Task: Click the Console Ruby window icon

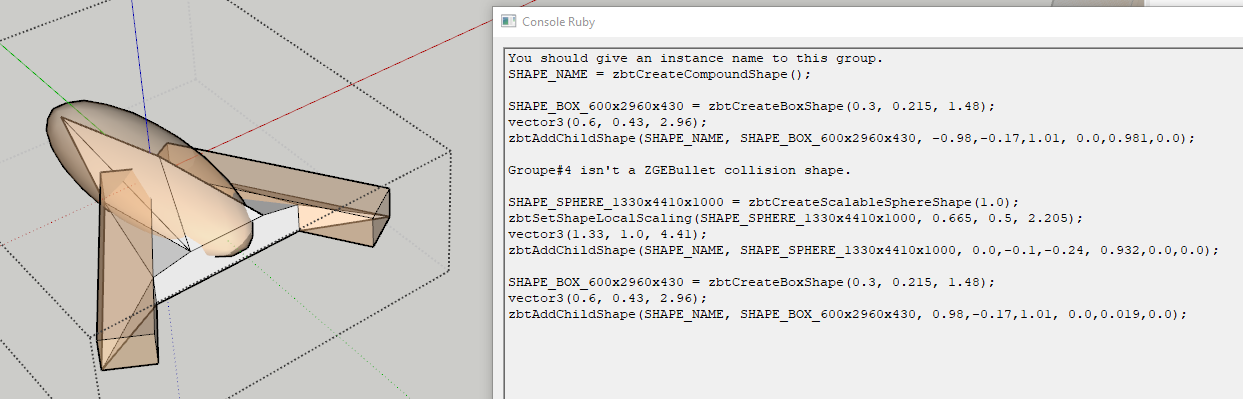Action: click(509, 20)
